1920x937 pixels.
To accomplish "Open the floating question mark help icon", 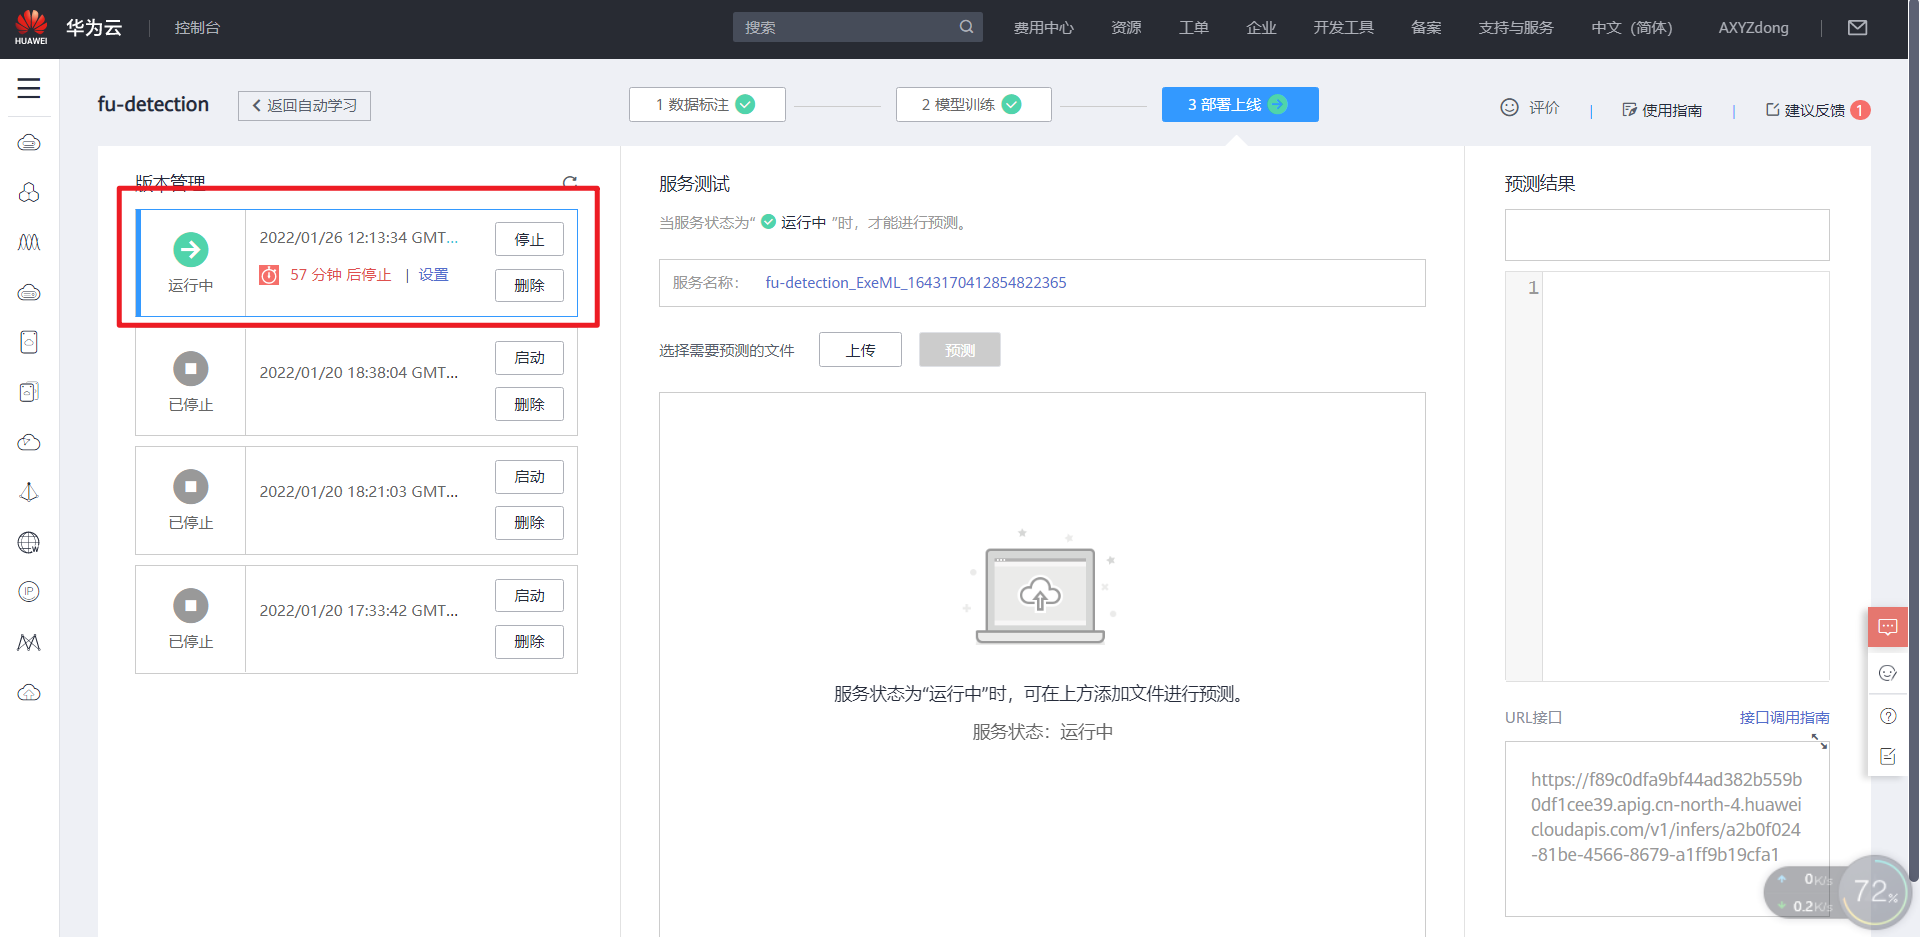I will click(1888, 716).
